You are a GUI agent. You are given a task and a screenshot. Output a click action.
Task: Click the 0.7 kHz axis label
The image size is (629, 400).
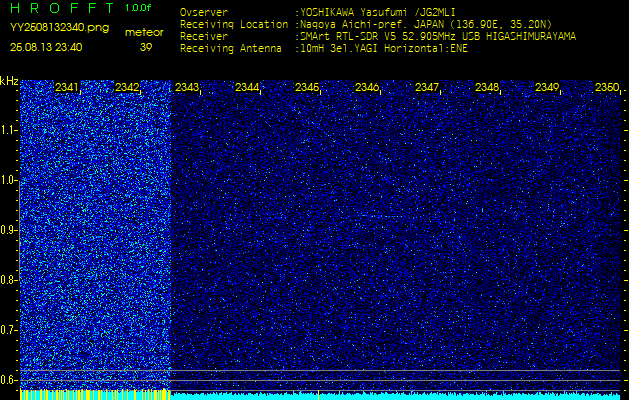coord(8,330)
